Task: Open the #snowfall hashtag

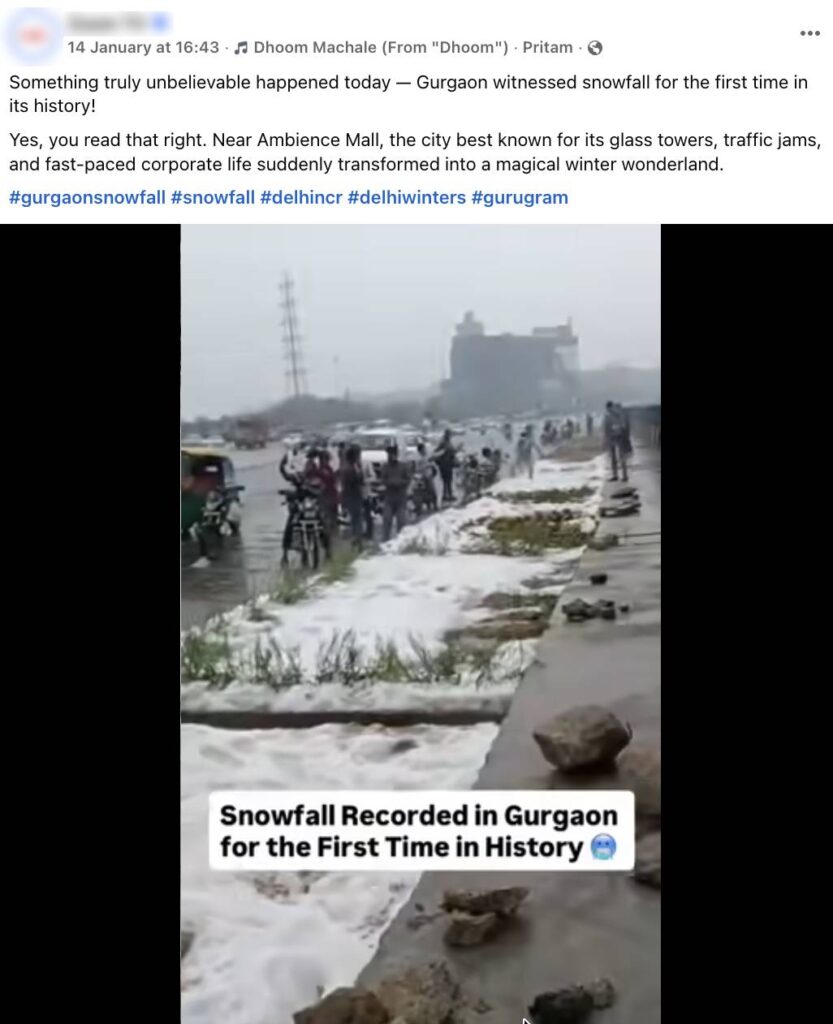Action: (x=213, y=197)
